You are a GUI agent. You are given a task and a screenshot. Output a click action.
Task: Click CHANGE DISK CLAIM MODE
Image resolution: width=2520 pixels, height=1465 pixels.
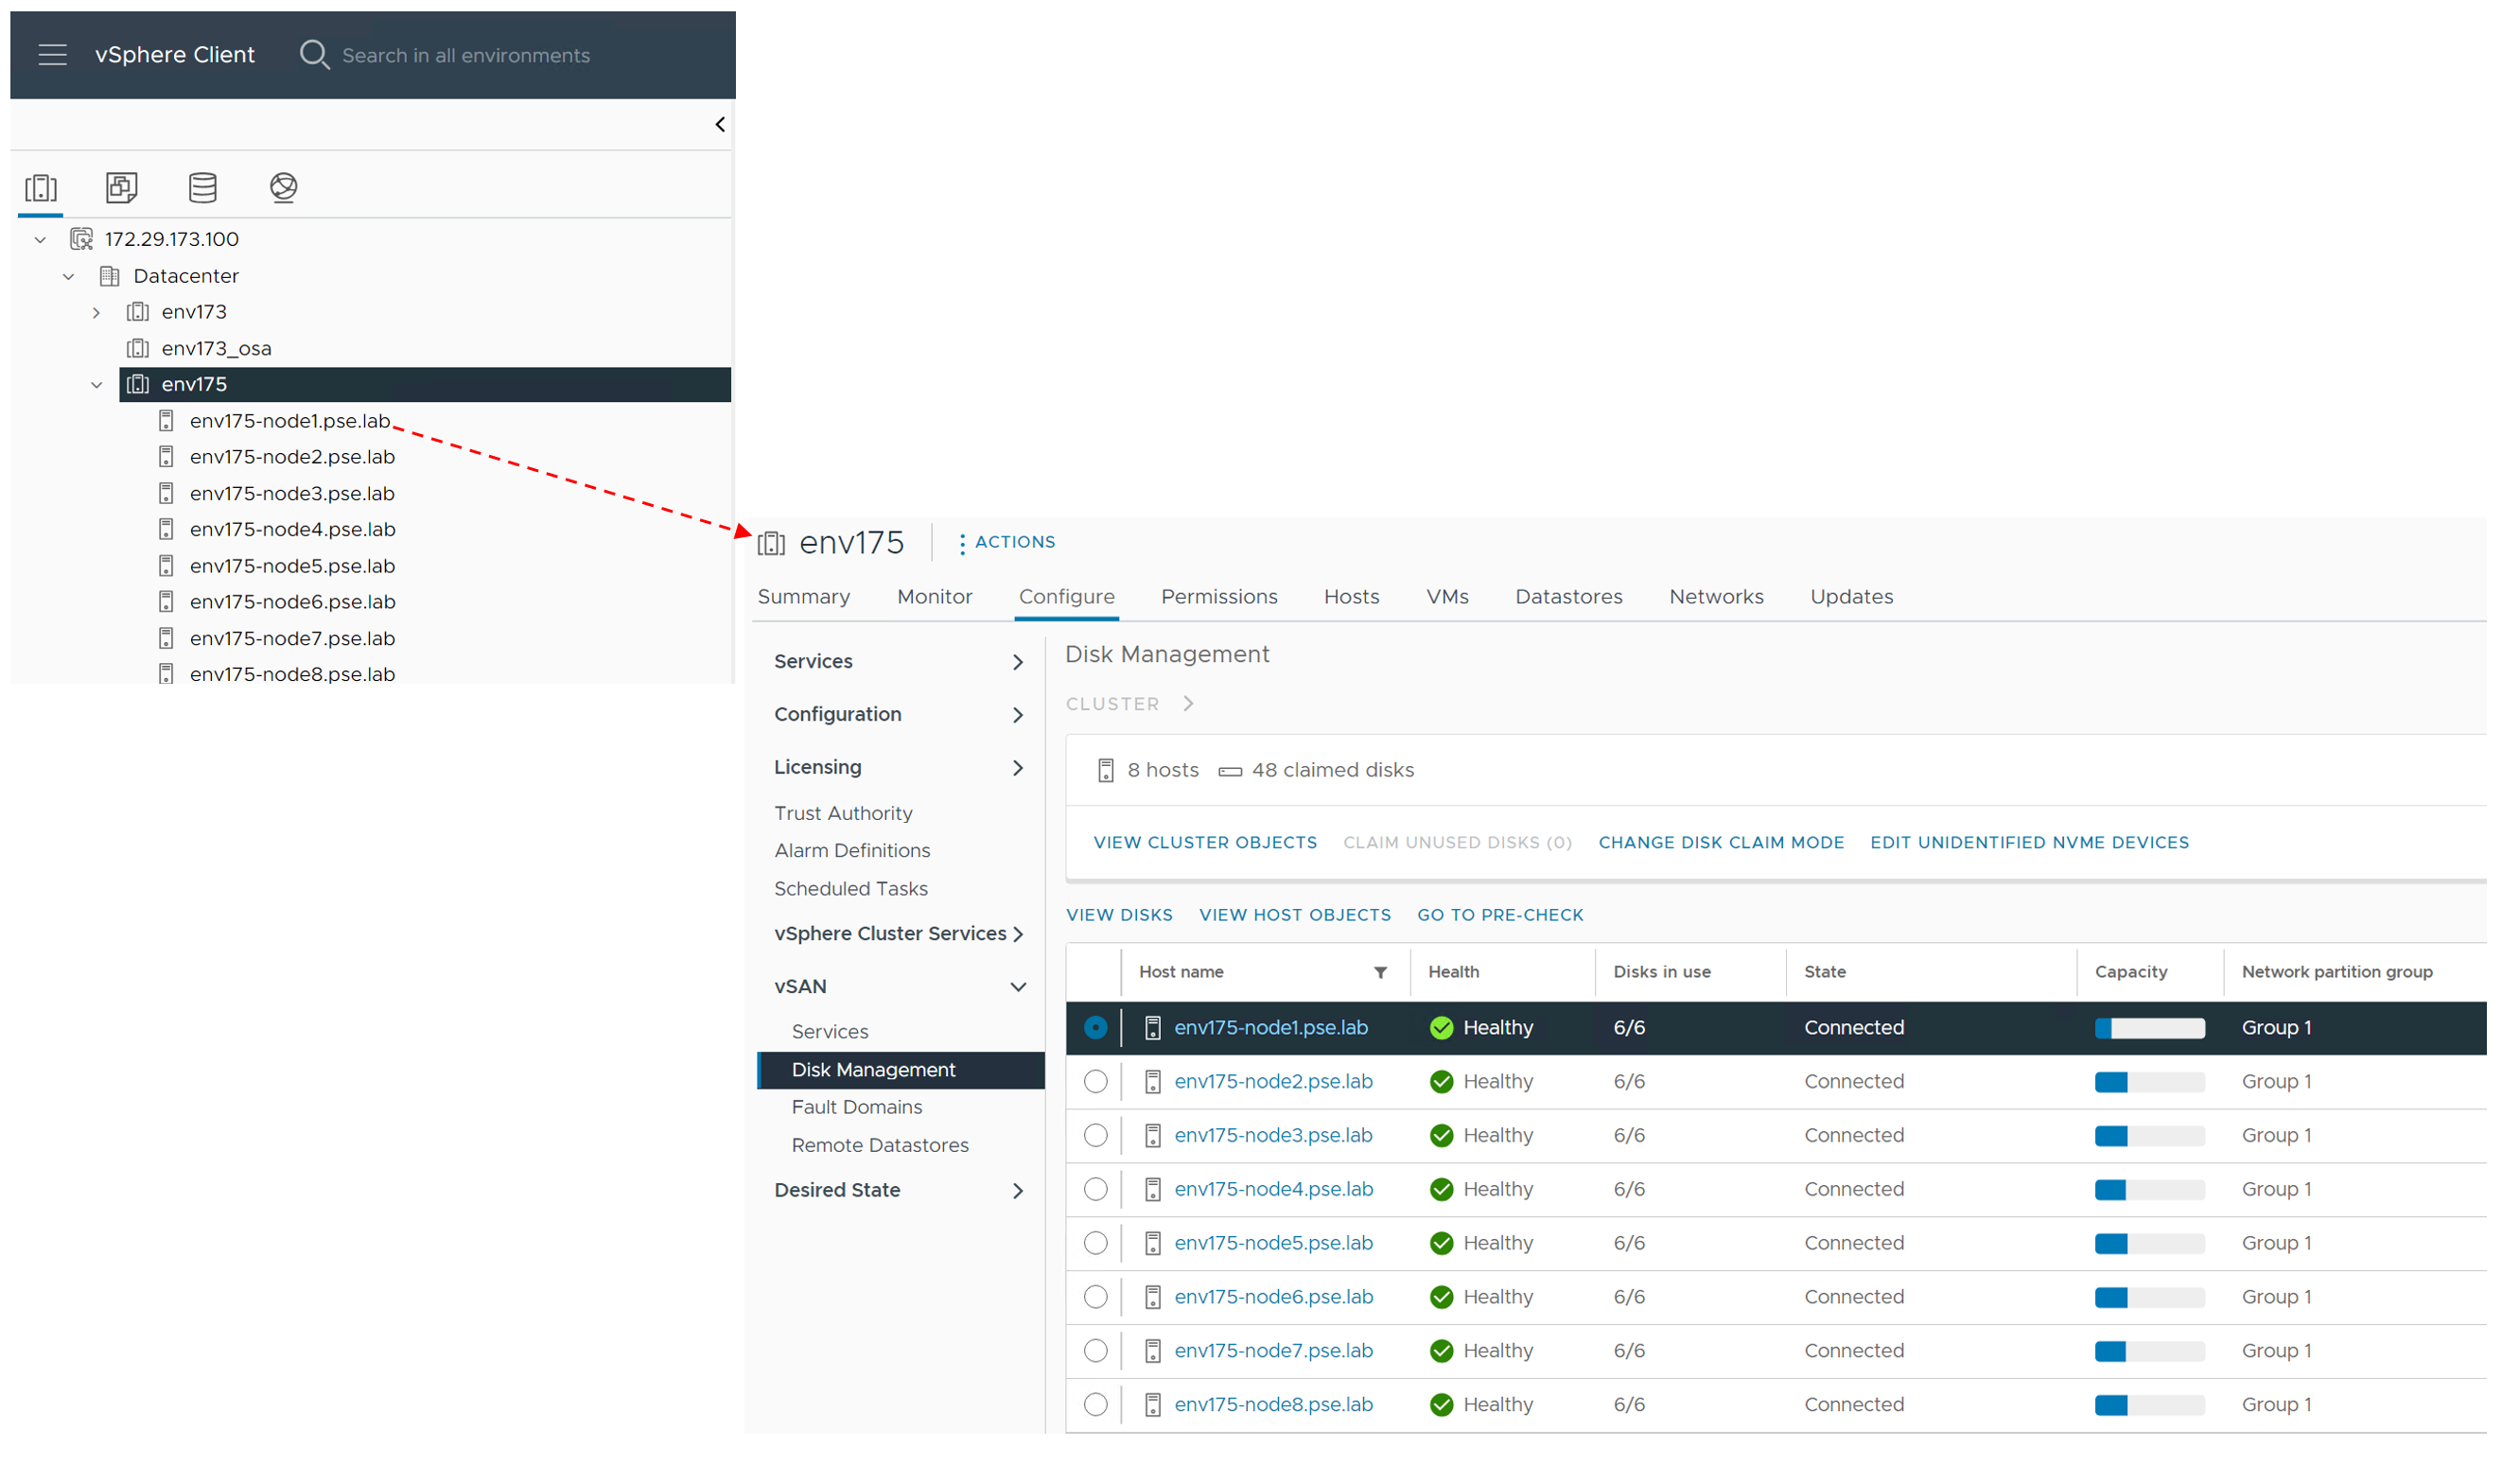(x=1722, y=843)
